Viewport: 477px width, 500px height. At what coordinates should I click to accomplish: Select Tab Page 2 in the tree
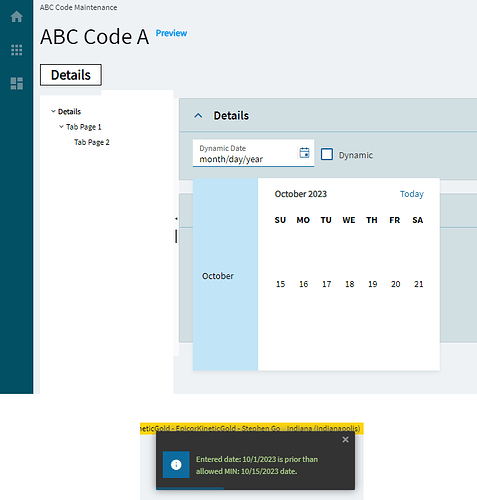92,142
